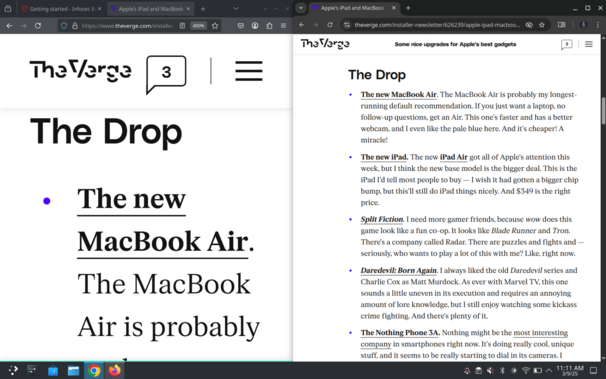The image size is (606, 379).
Task: Open 'The new iPad.' link in the Chrome page
Action: coord(384,157)
